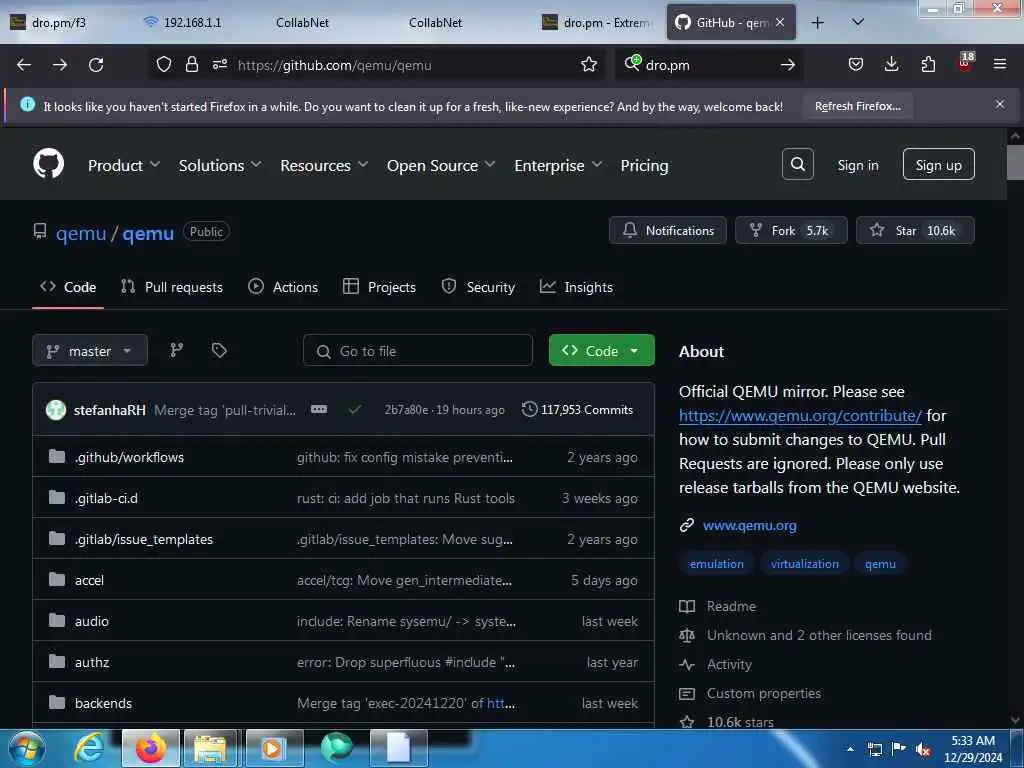The height and width of the screenshot is (768, 1024).
Task: Open the Windows Start button
Action: (x=25, y=748)
